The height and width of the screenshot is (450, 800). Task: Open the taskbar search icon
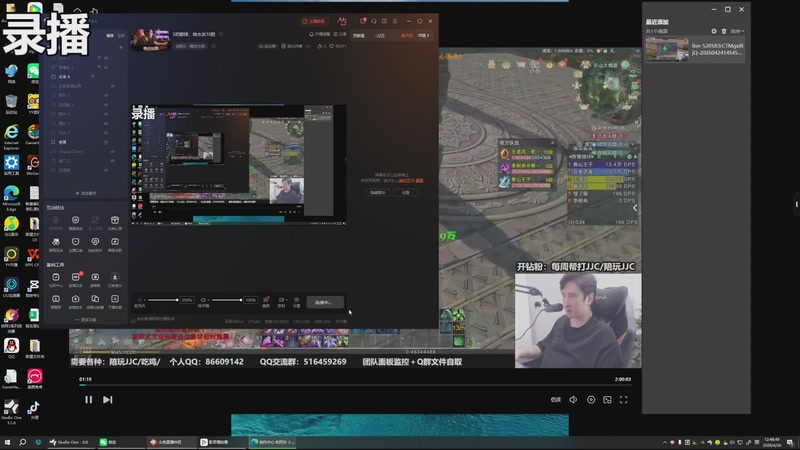22,442
